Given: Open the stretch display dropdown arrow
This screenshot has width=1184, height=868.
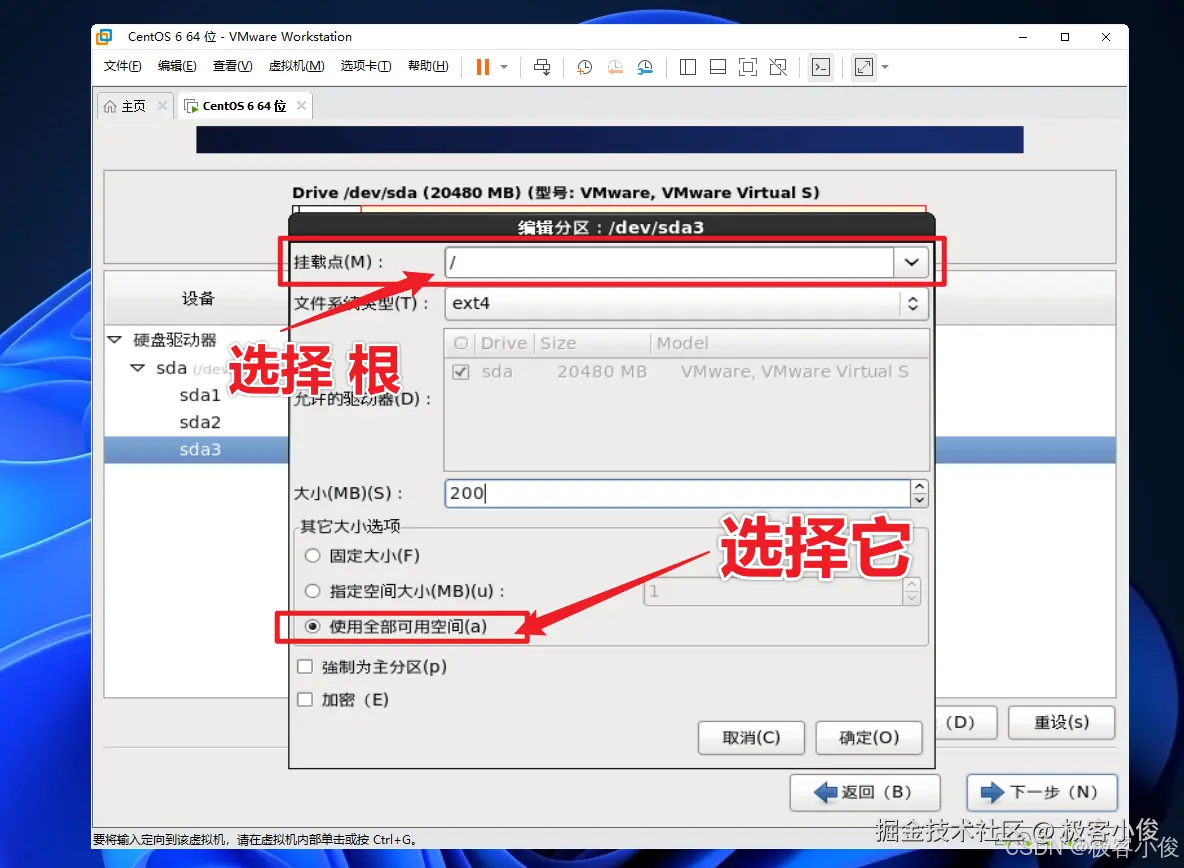Looking at the screenshot, I should (885, 67).
